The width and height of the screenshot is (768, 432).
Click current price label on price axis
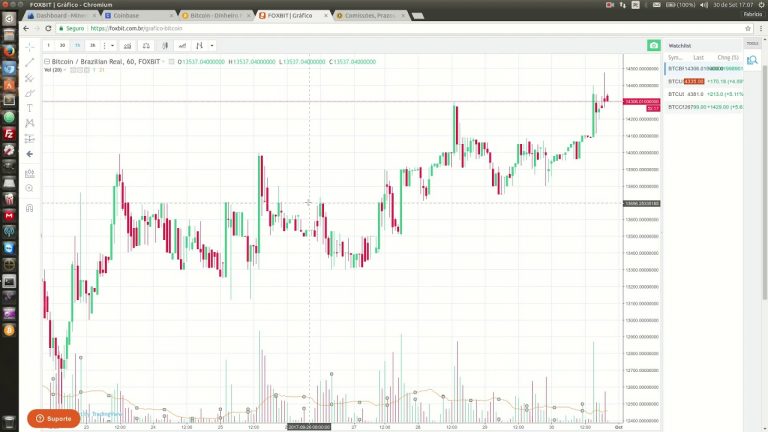pos(642,101)
